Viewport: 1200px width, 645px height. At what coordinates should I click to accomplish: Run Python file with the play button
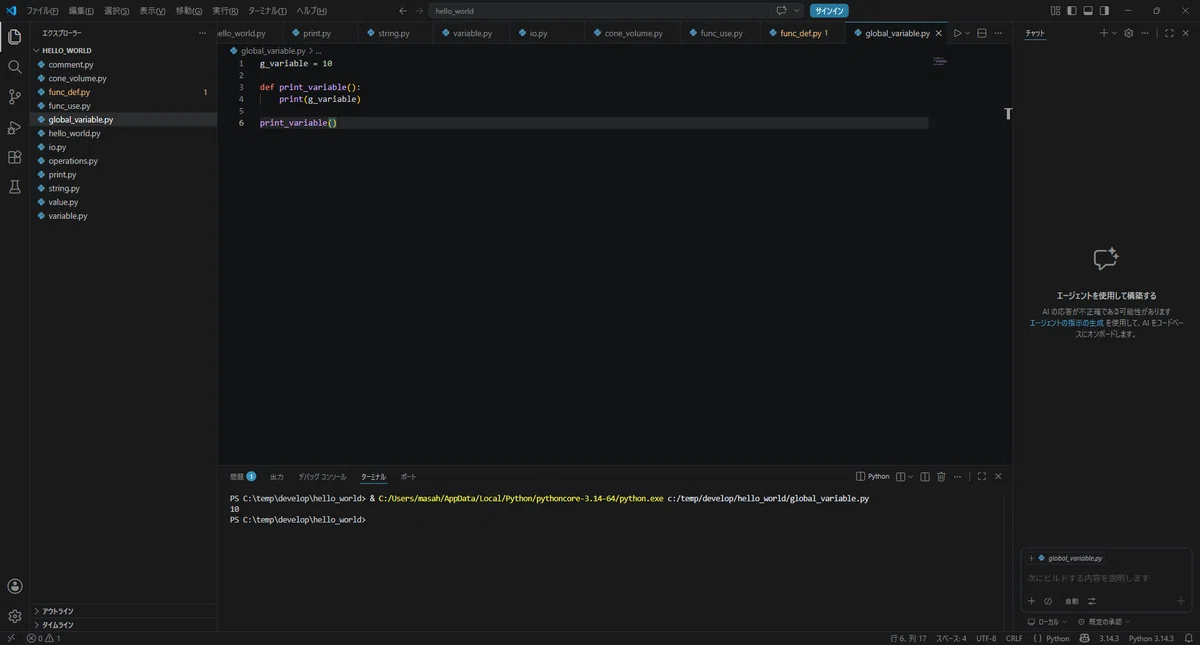(x=956, y=33)
